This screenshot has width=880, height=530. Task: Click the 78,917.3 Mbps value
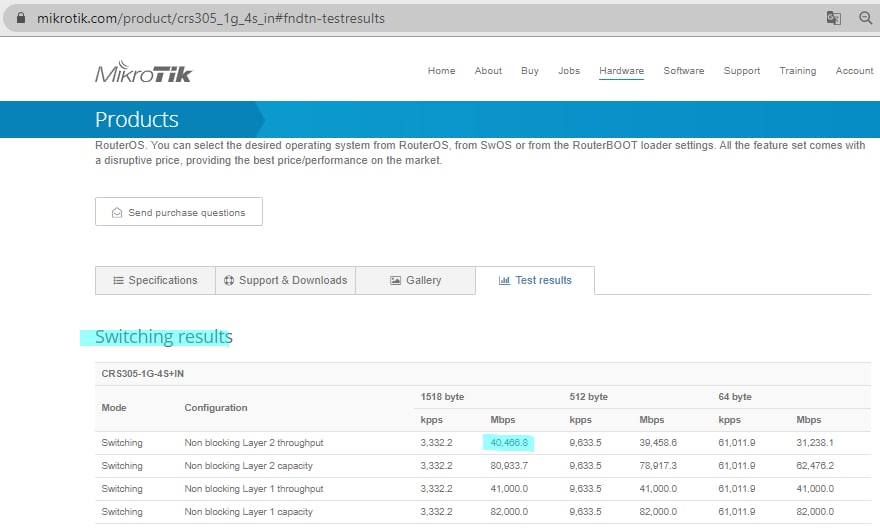658,466
